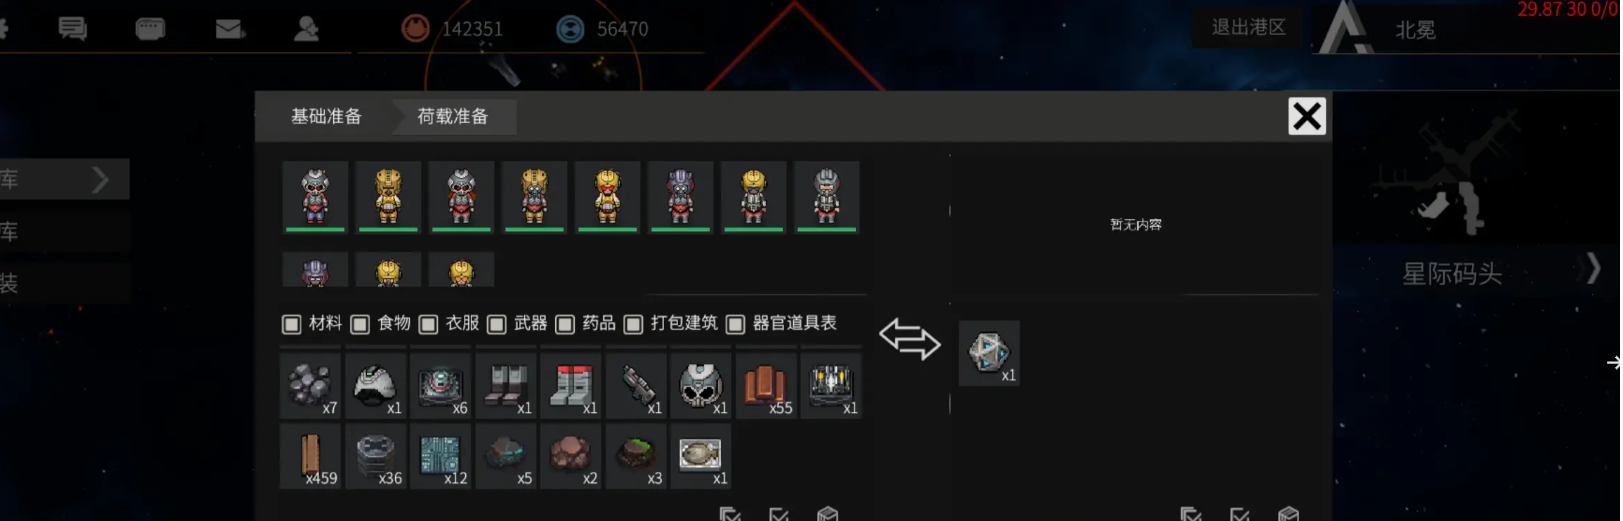Expand the 星际码头 chevron arrow
The width and height of the screenshot is (1623, 521).
pos(1593,269)
